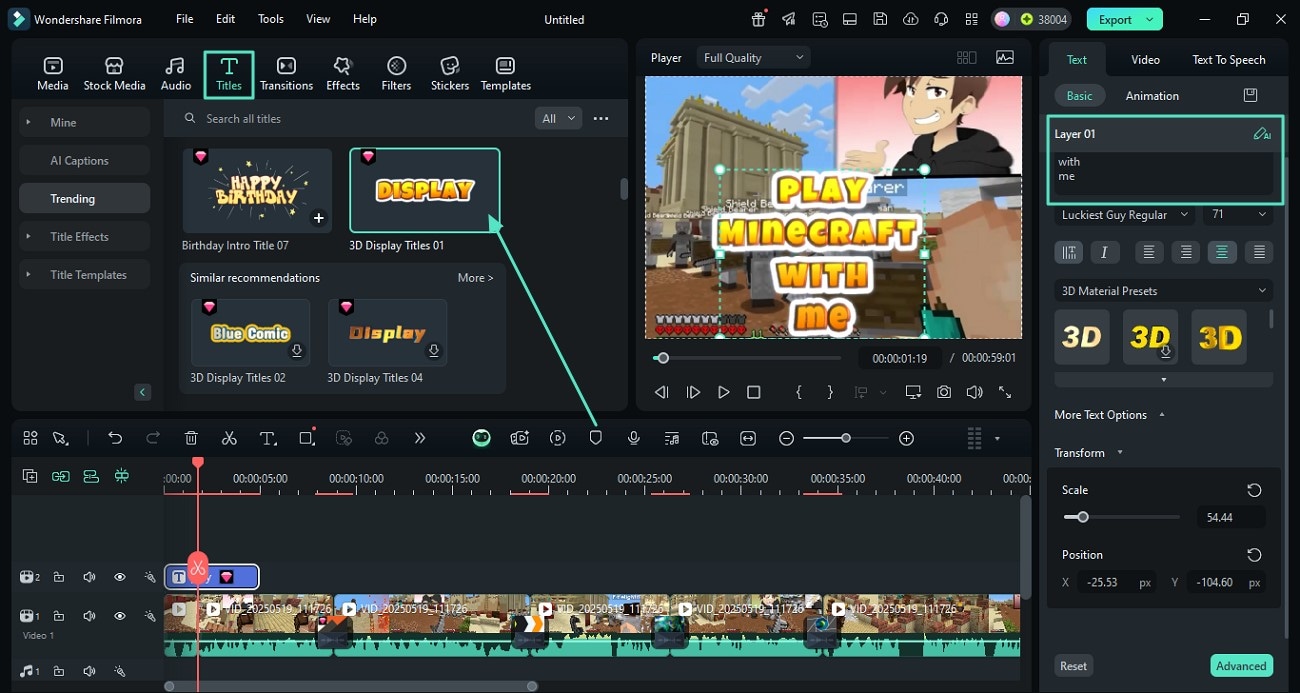Viewport: 1300px width, 693px height.
Task: Open the Edit menu
Action: 226,19
